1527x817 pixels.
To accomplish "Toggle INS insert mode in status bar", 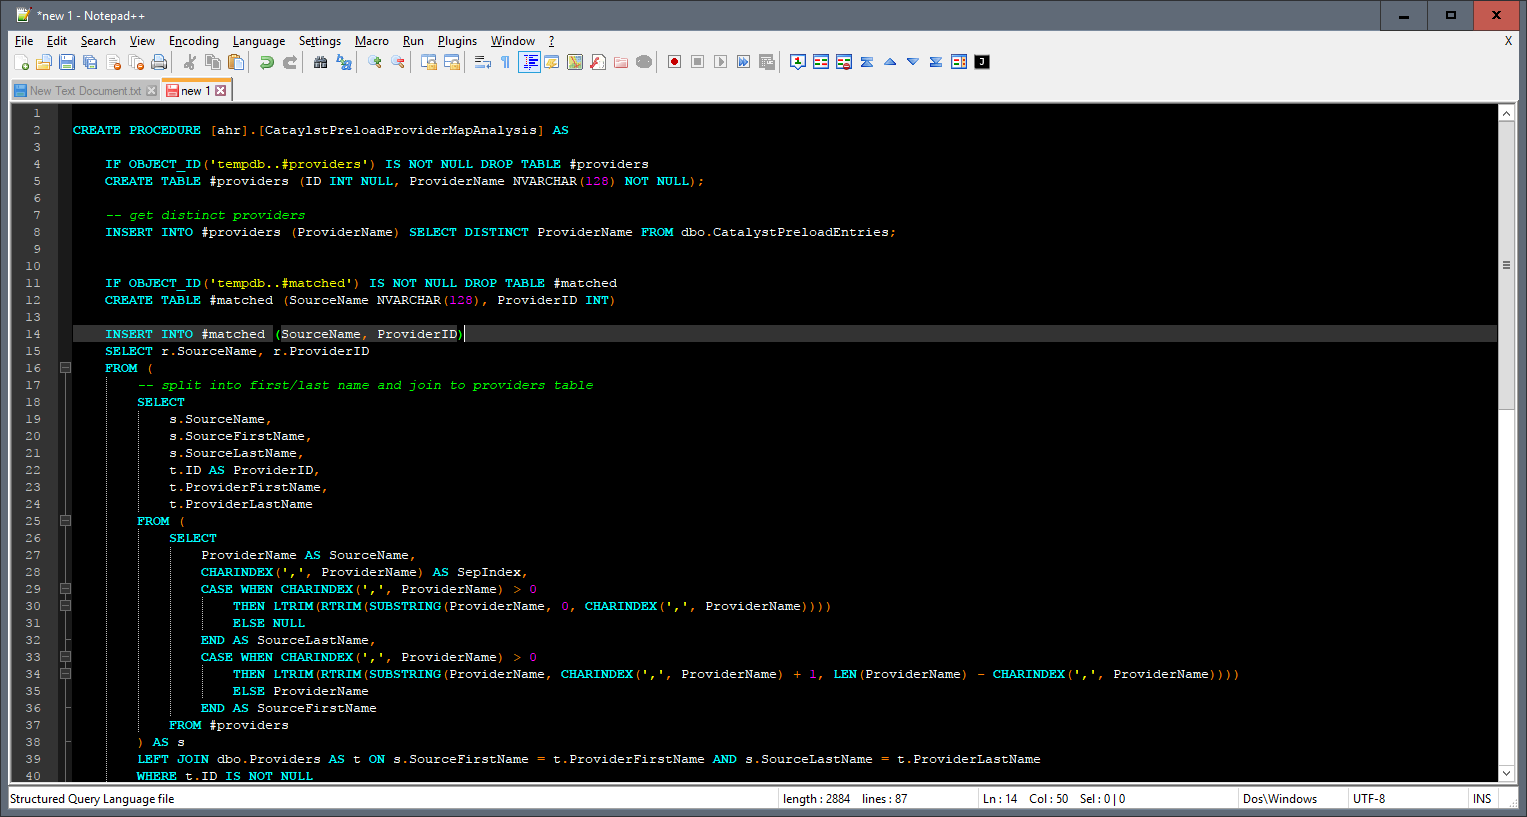I will click(x=1482, y=799).
